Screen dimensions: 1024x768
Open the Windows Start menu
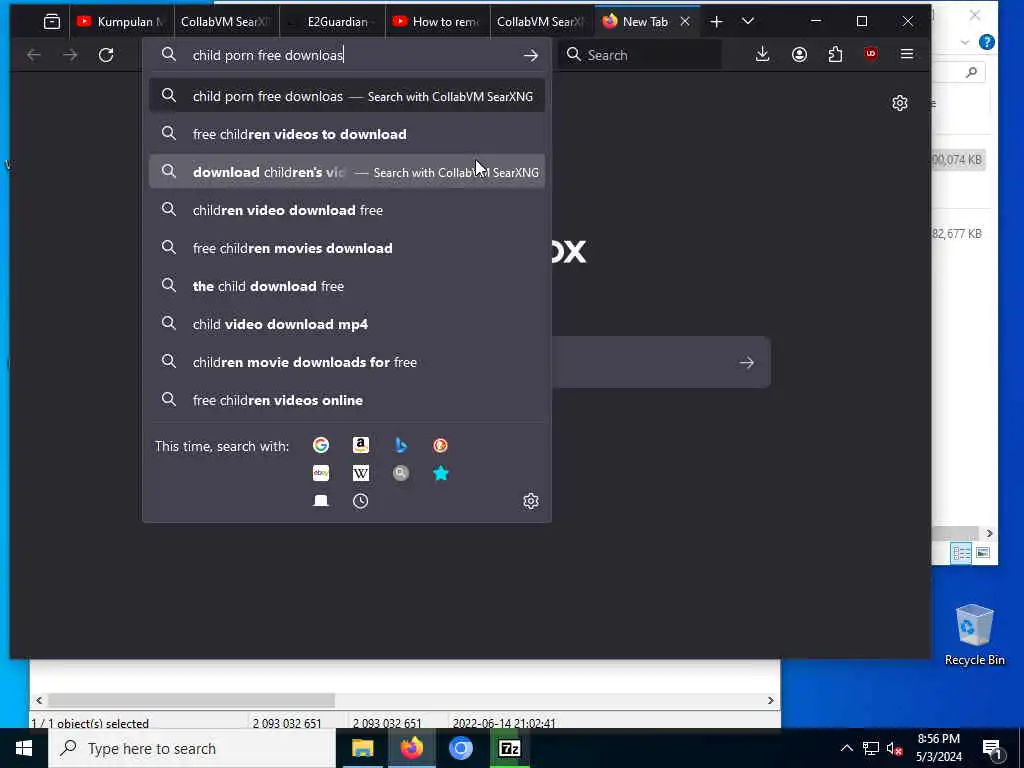(x=24, y=748)
